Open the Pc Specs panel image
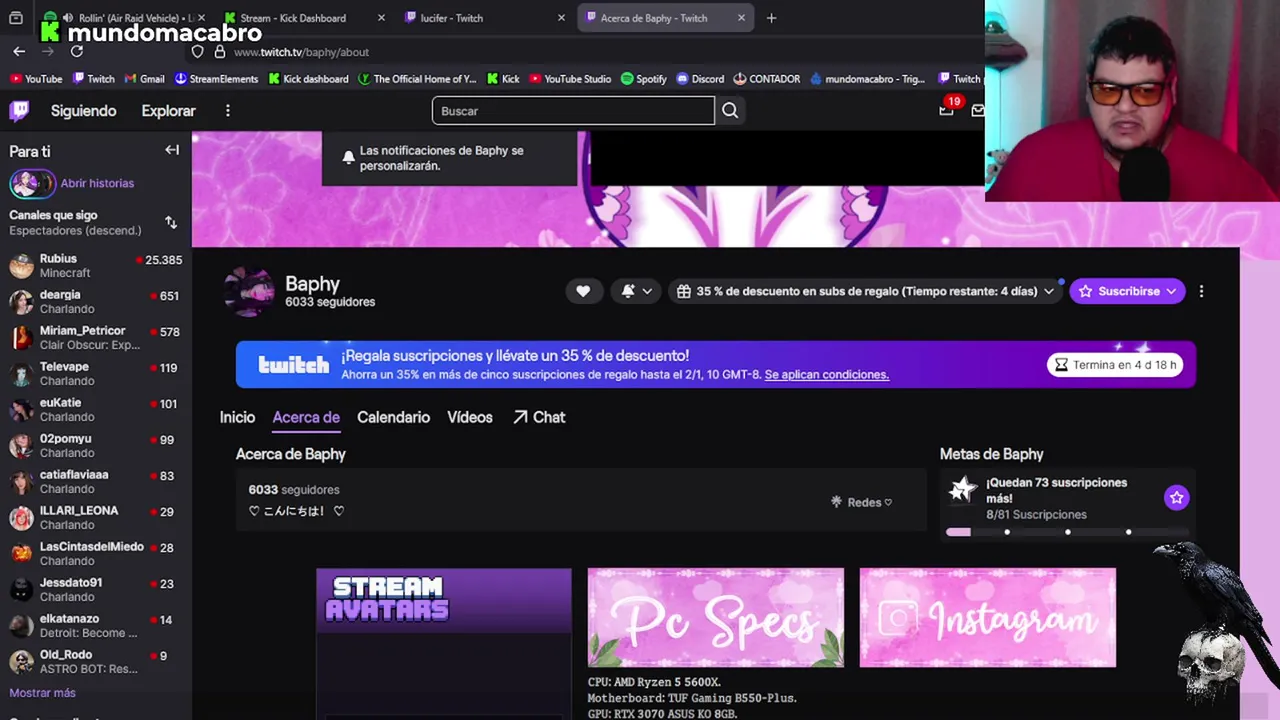Viewport: 1280px width, 720px height. pyautogui.click(x=716, y=617)
